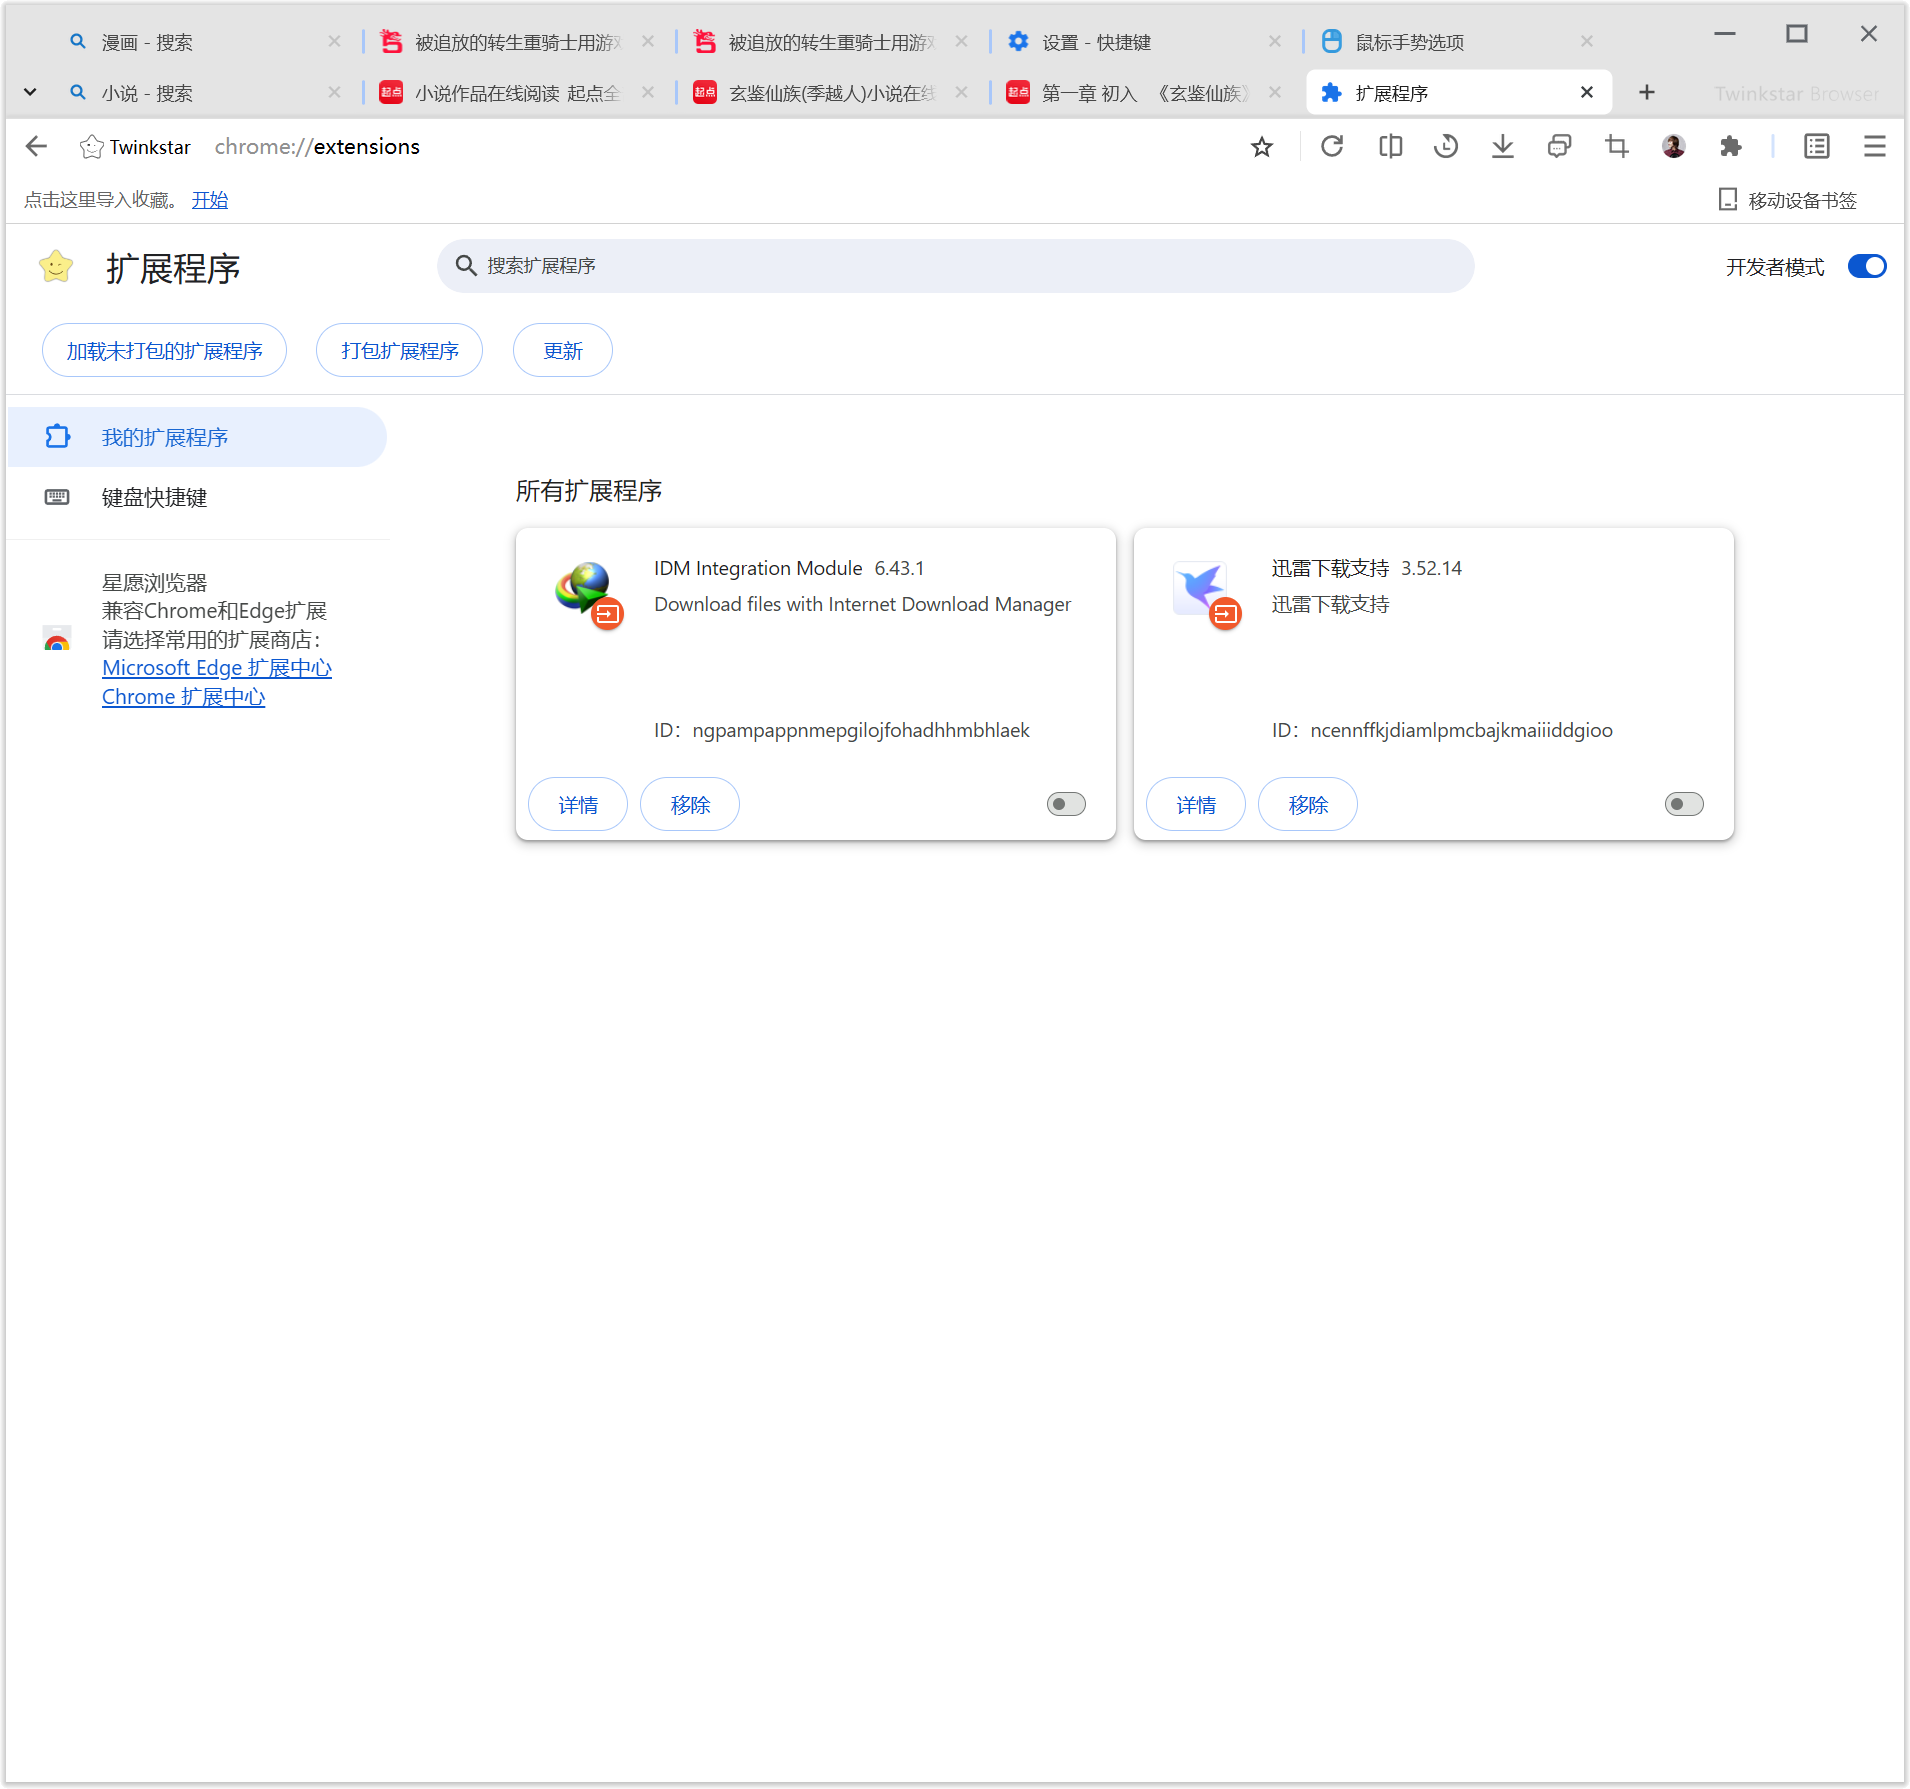Open the browsing history clock icon

tap(1446, 147)
